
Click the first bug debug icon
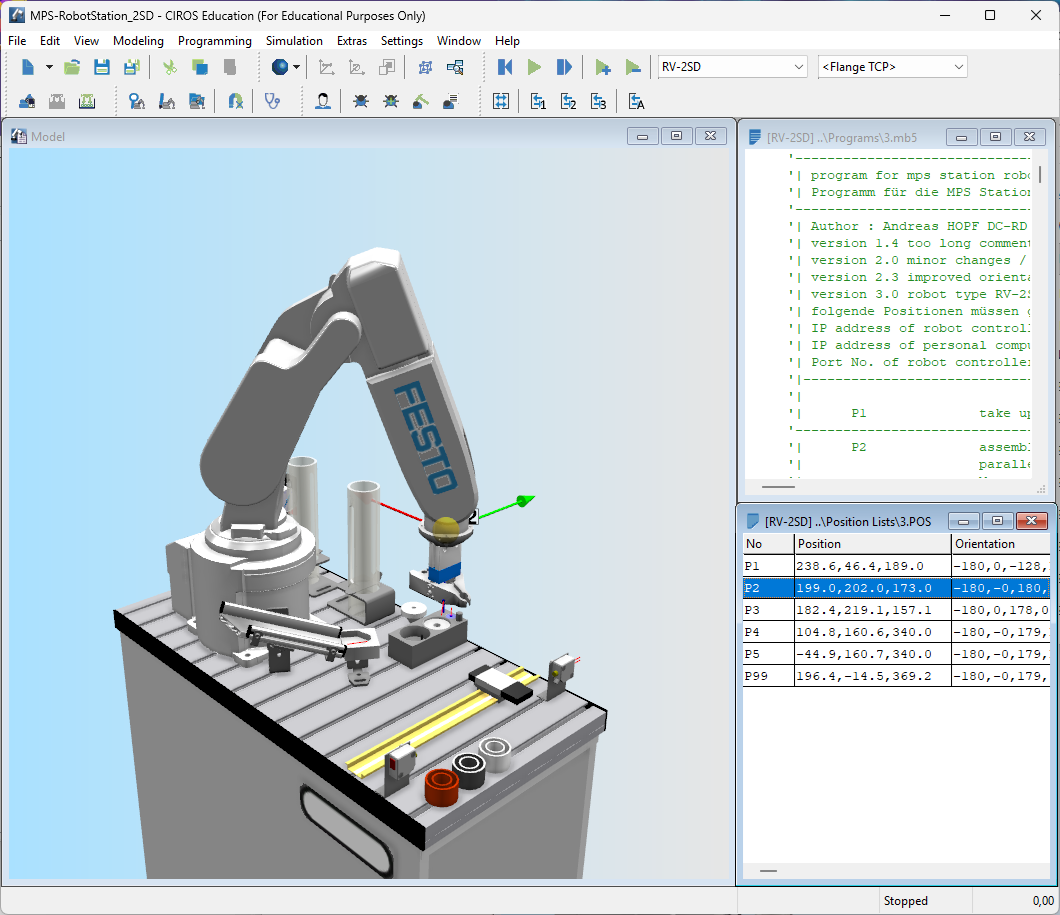[361, 101]
